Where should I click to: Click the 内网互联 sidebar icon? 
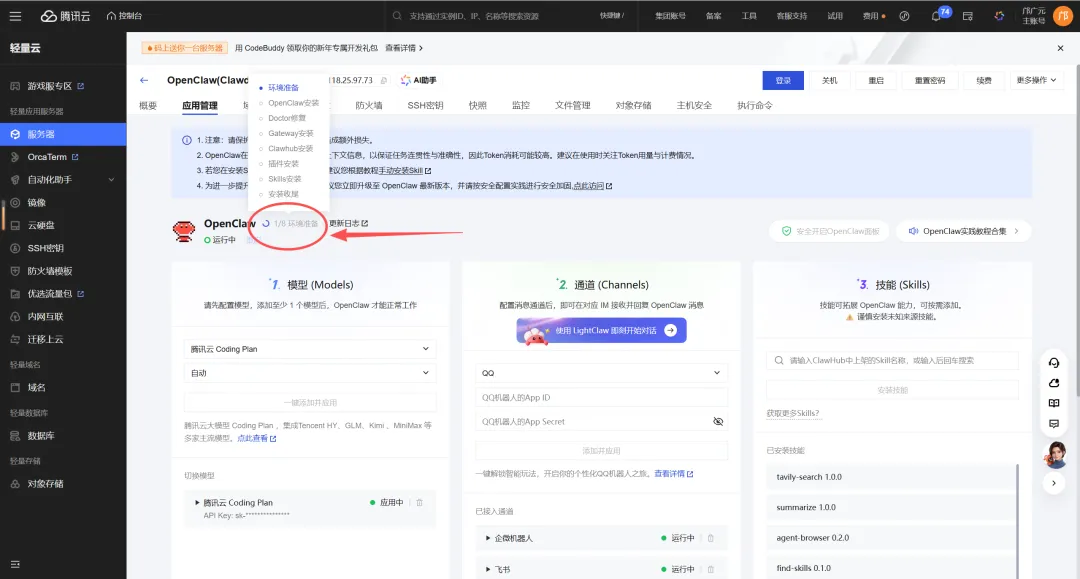coord(15,317)
